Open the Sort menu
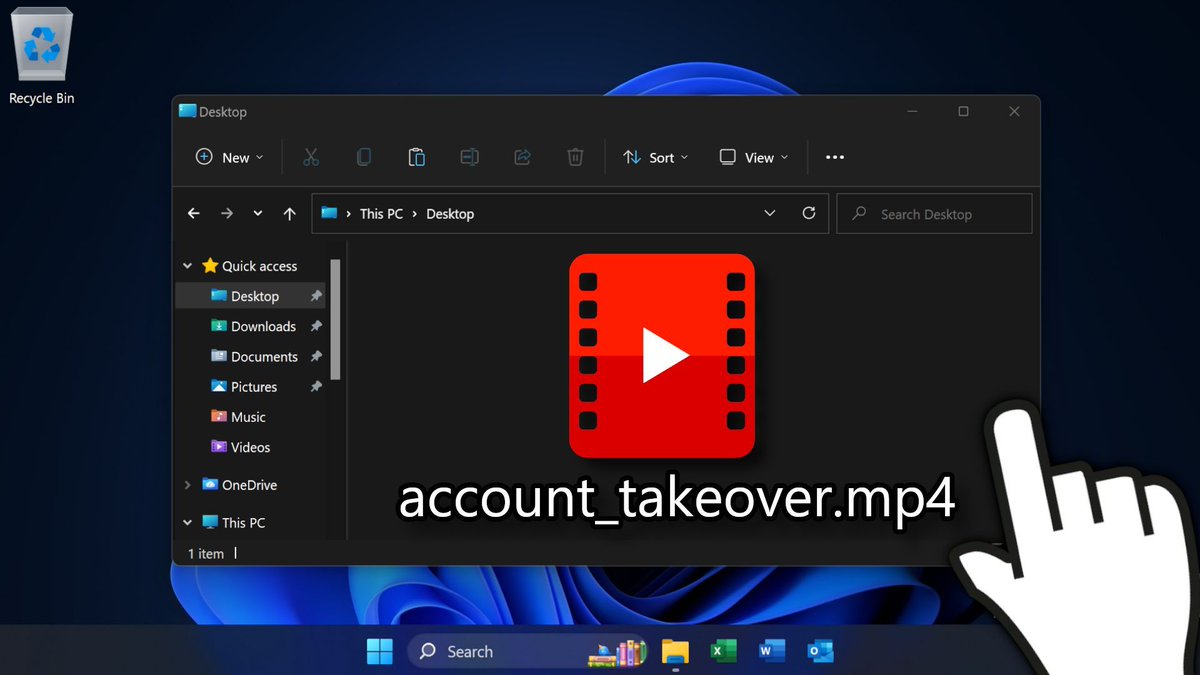This screenshot has height=675, width=1200. (655, 157)
